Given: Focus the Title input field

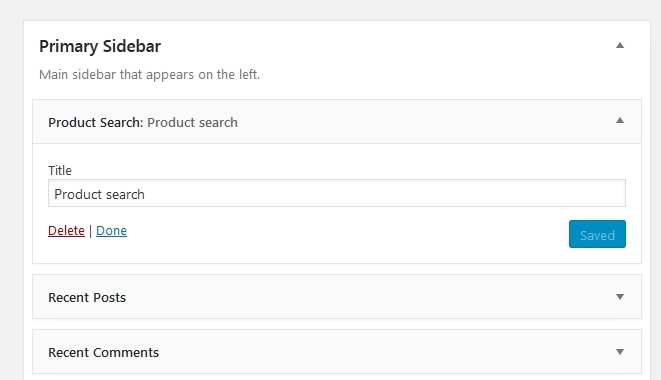Looking at the screenshot, I should click(x=337, y=194).
